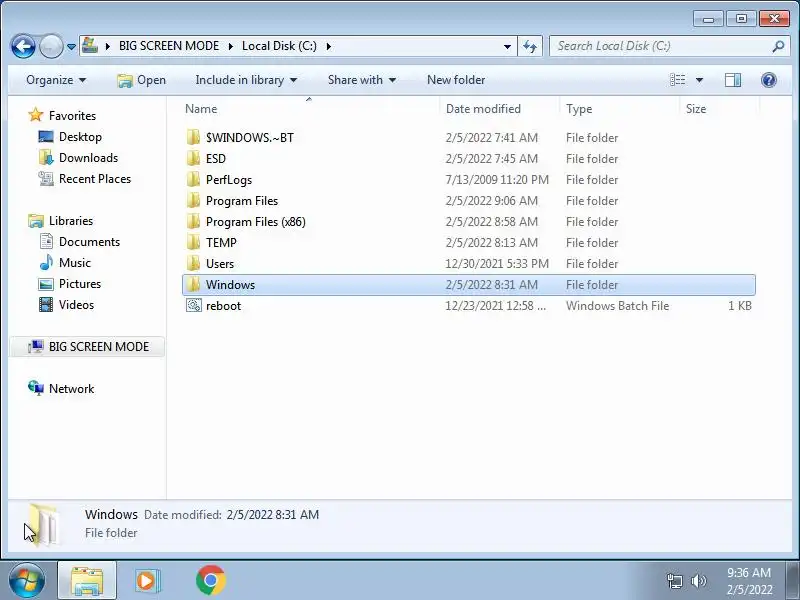800x600 pixels.
Task: Click the search magnifier icon
Action: (778, 46)
